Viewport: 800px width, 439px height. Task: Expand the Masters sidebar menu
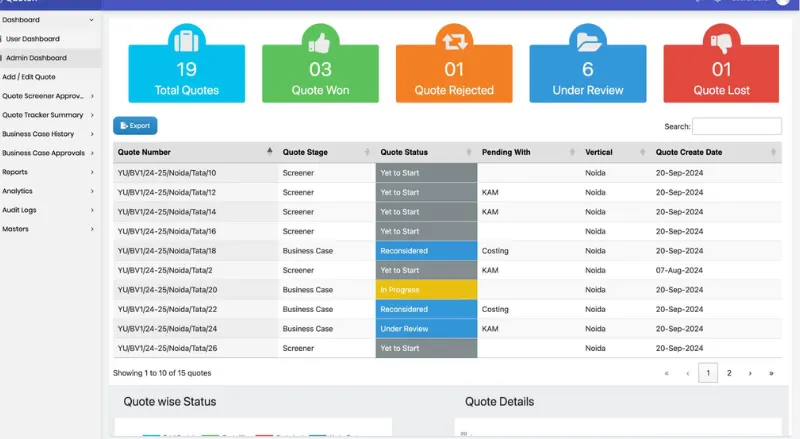point(92,229)
